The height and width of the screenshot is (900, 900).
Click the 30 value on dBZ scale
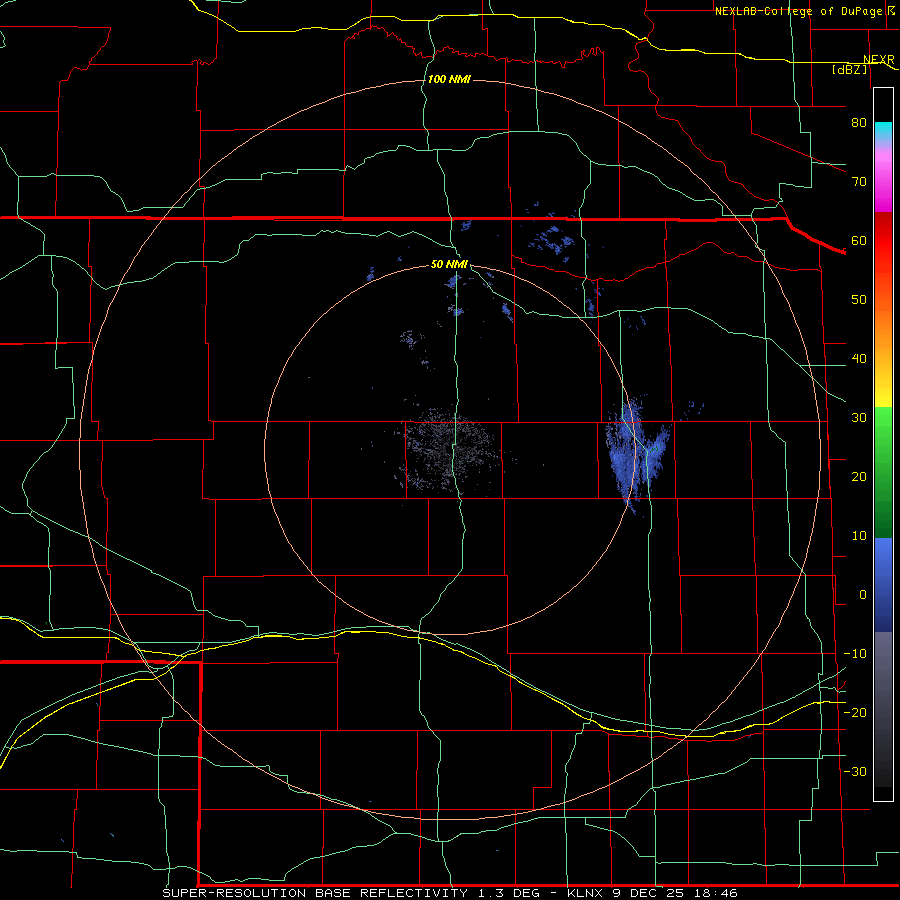pyautogui.click(x=859, y=417)
